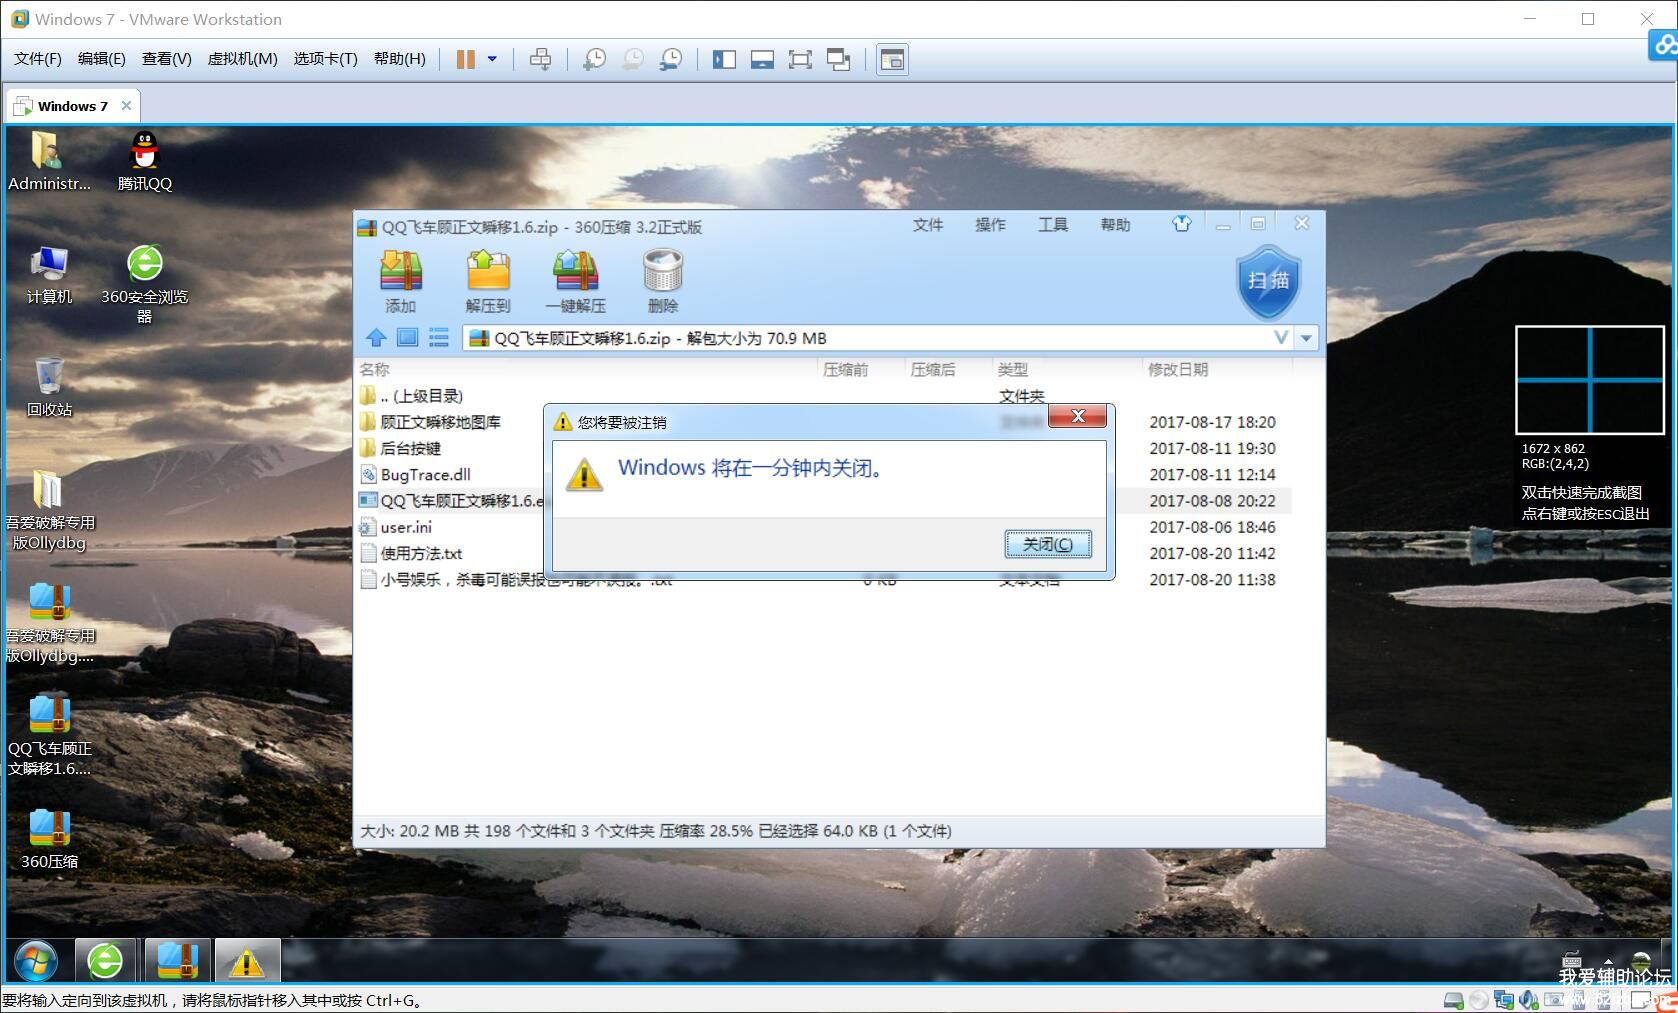This screenshot has width=1678, height=1013.
Task: Open the VMware 文件(F) menu
Action: click(x=38, y=59)
